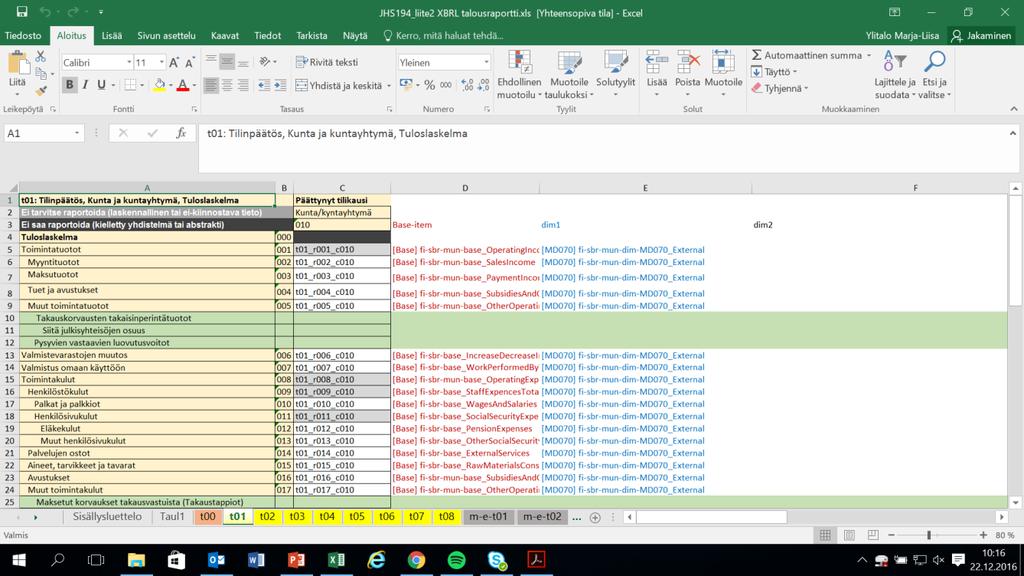Enable Rivitä teksti wrap text
This screenshot has height=576, width=1024.
[x=327, y=62]
